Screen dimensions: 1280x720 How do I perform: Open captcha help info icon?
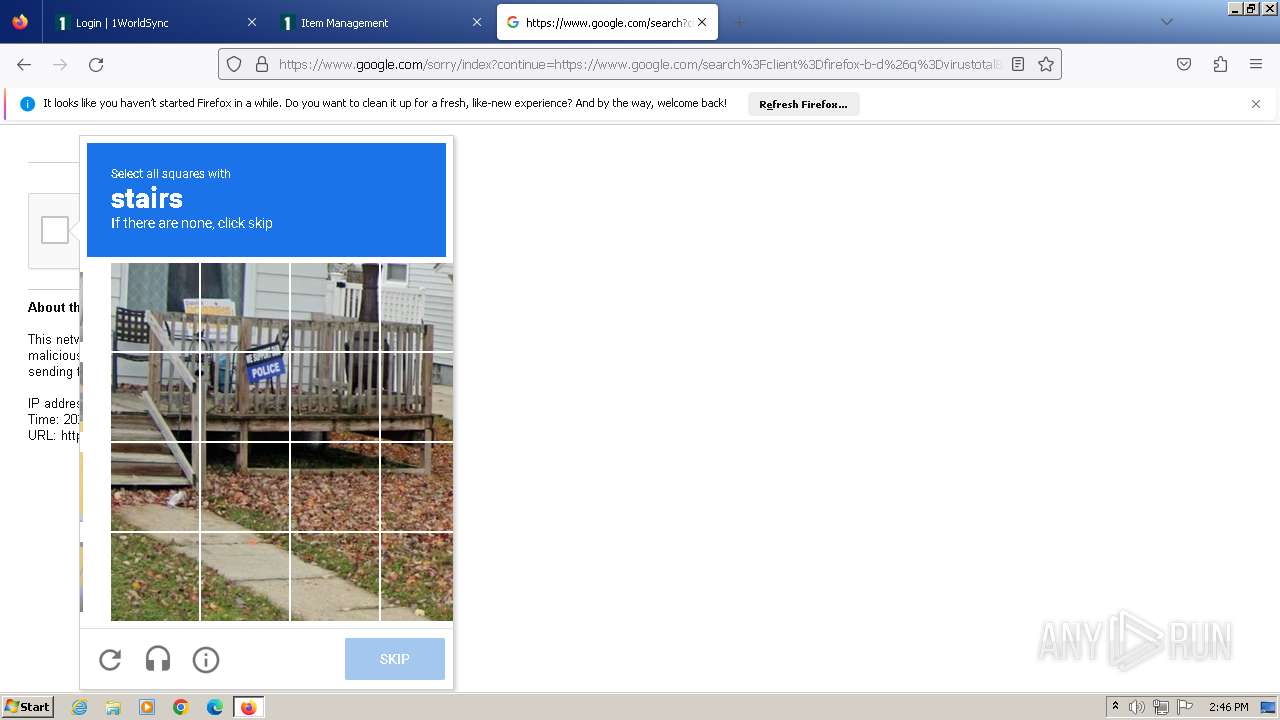(x=206, y=660)
